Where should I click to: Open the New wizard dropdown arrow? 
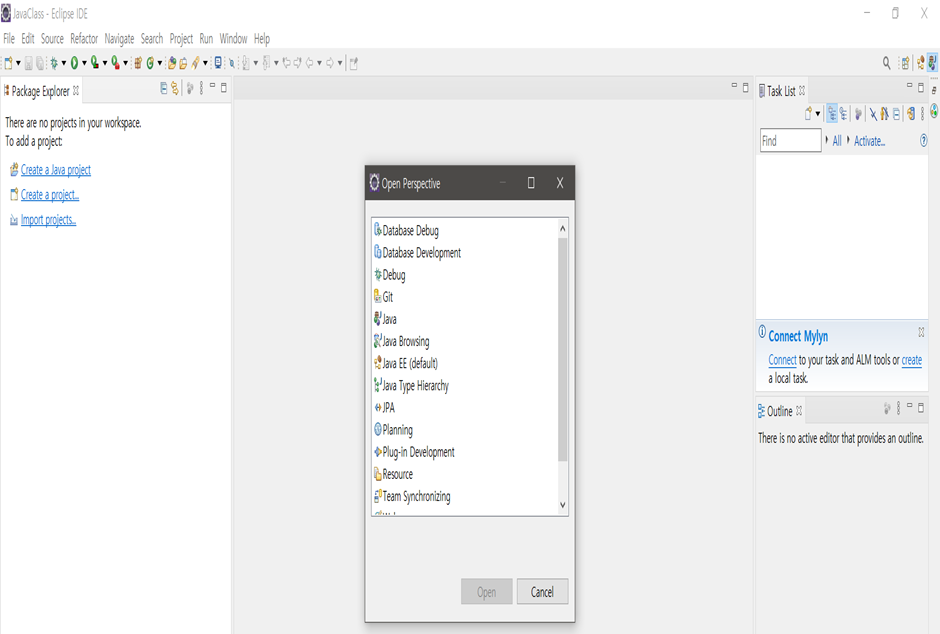tap(18, 63)
